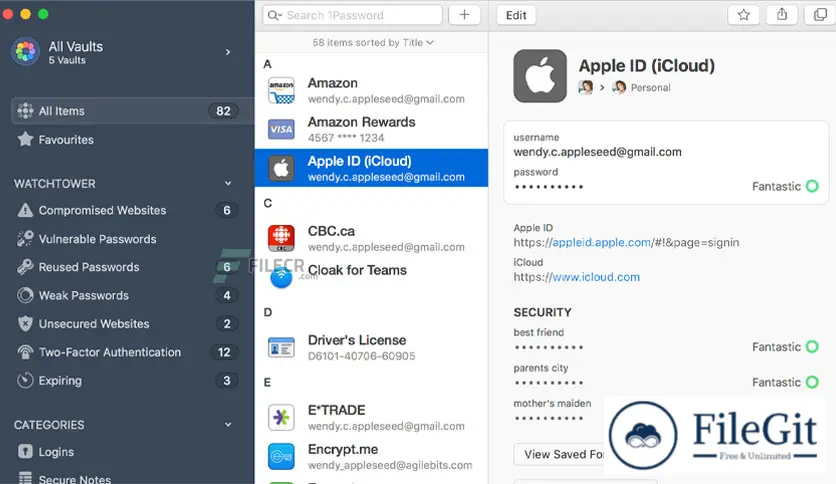Open the search magnifier options dropdown
The width and height of the screenshot is (836, 484).
point(274,15)
